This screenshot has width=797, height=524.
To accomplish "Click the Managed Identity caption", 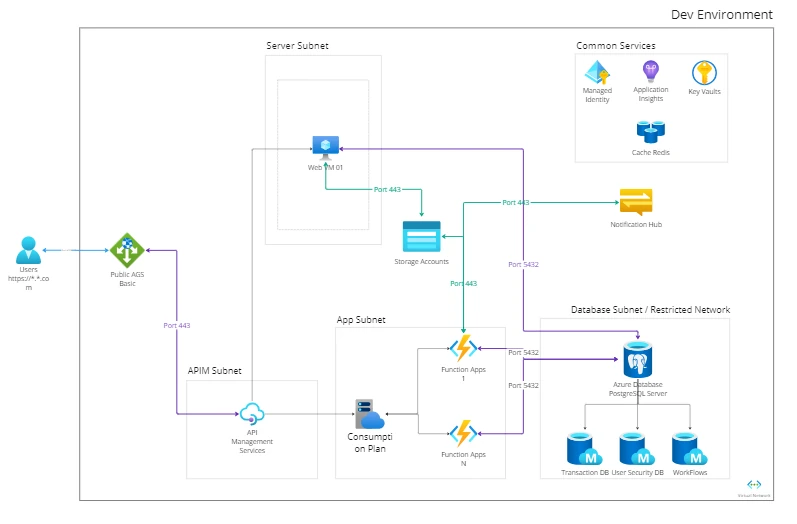I will click(597, 95).
